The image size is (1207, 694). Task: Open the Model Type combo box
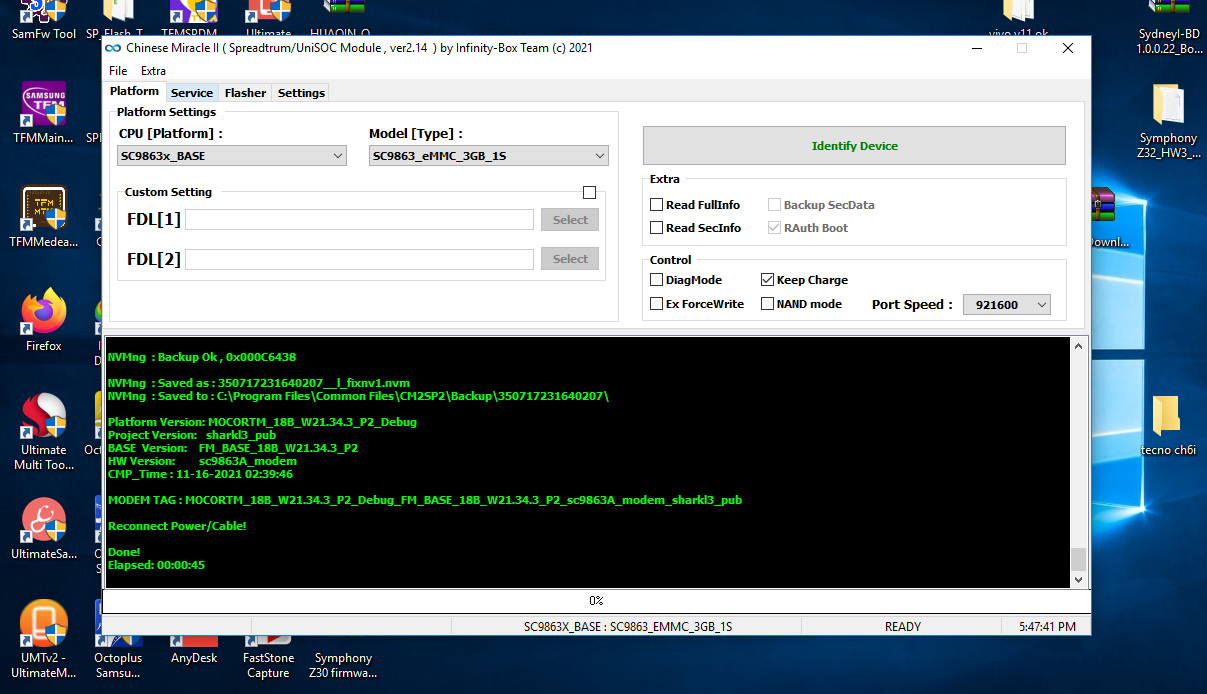coord(488,156)
